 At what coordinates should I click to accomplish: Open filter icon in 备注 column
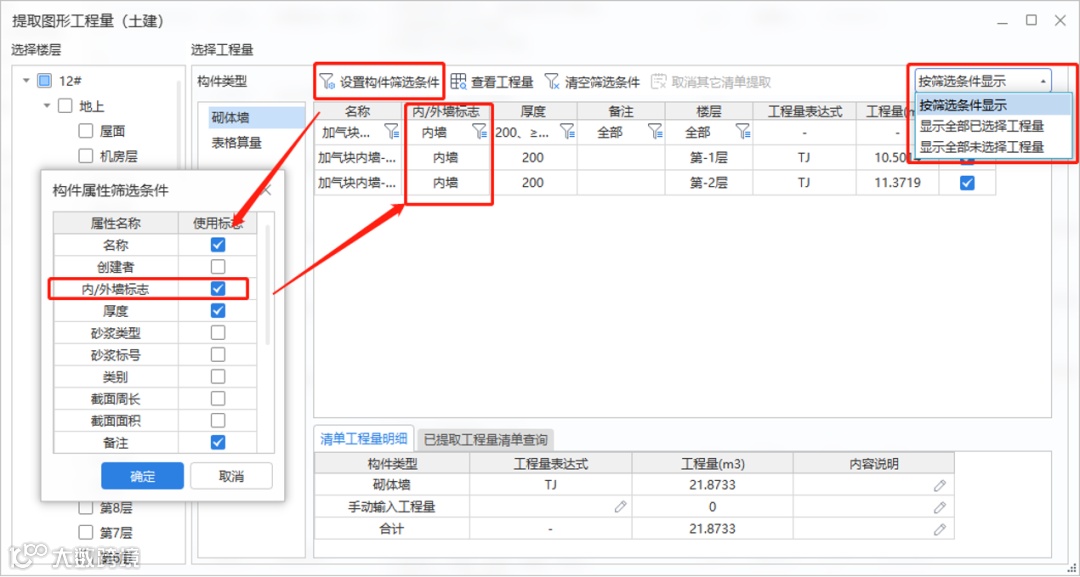pos(655,132)
